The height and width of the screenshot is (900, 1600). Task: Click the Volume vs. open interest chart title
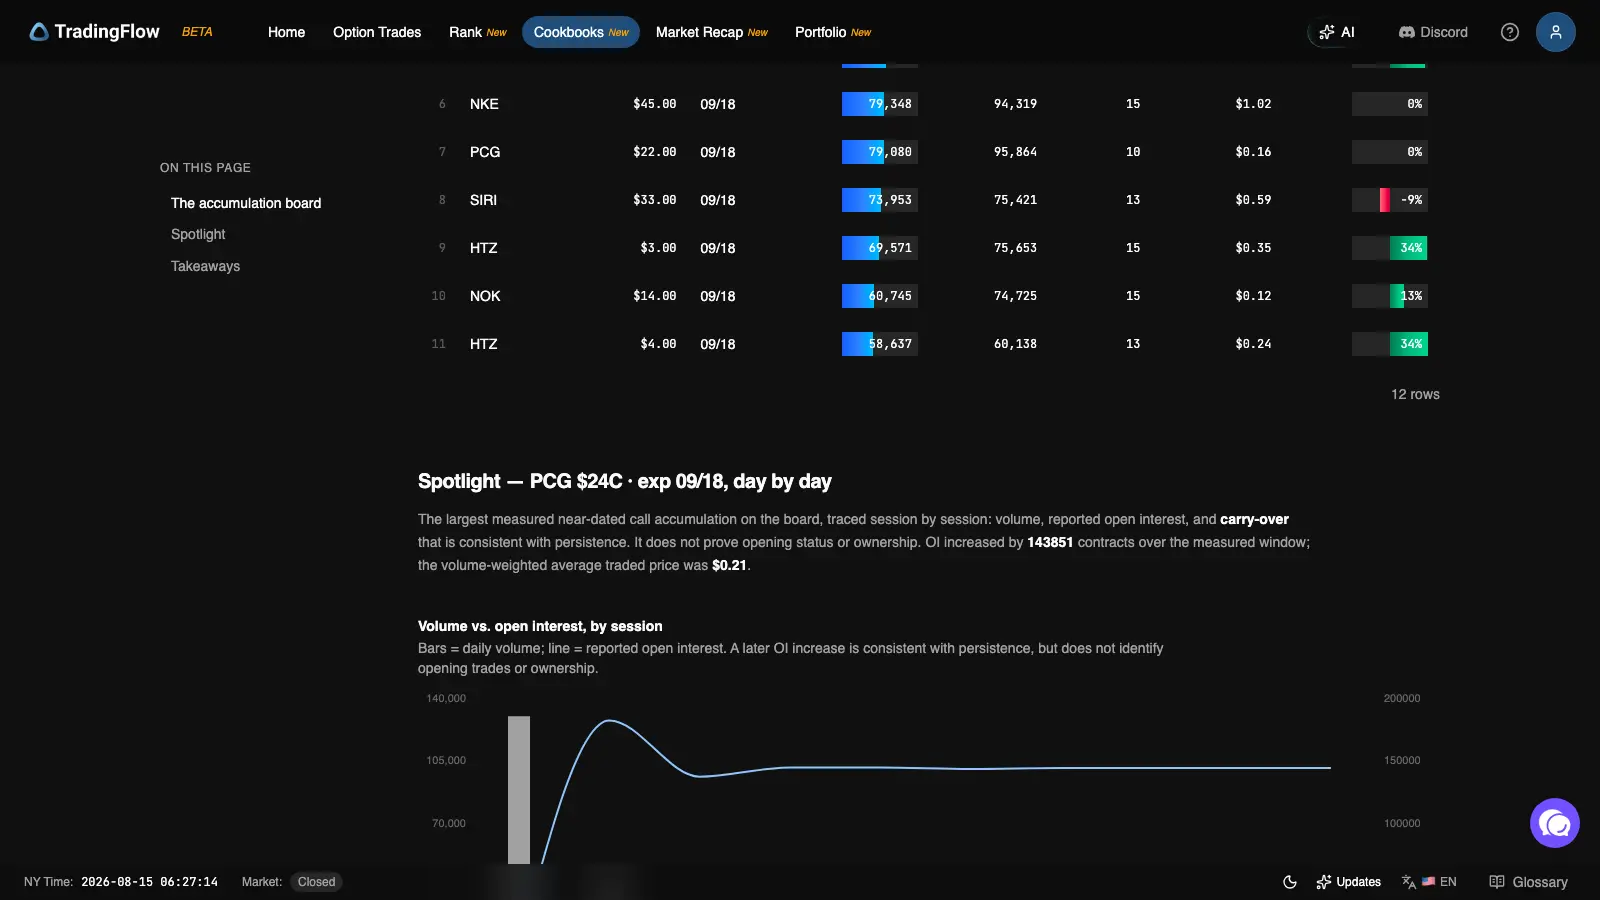click(540, 626)
